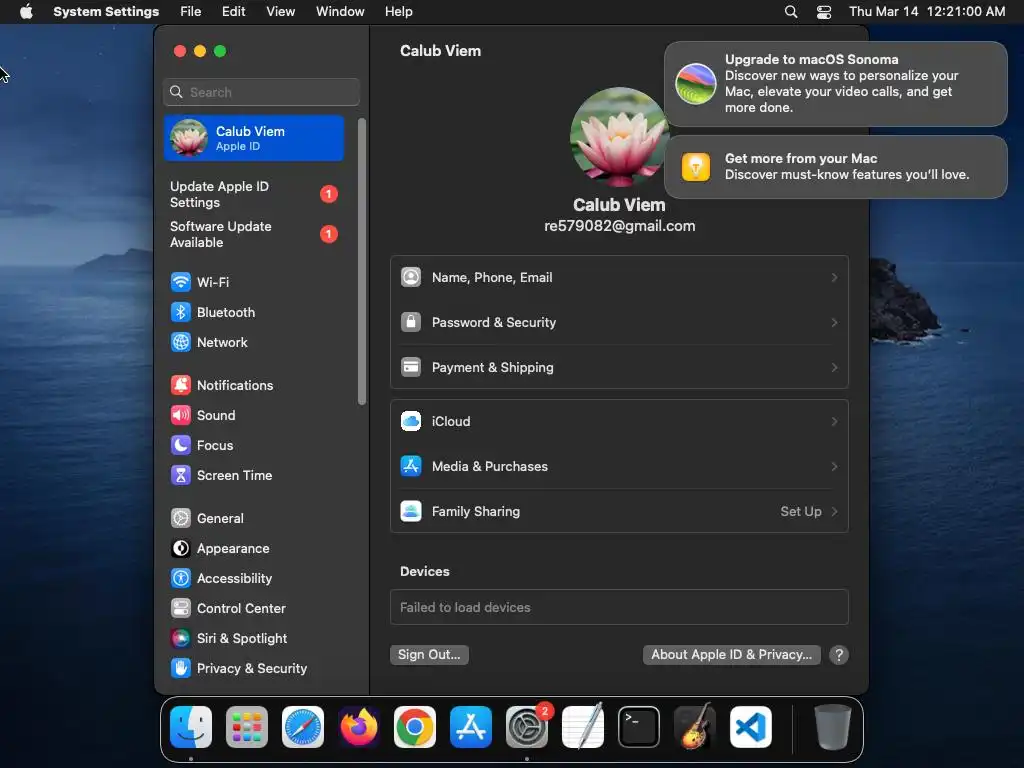Click the sidebar Search field

[261, 92]
